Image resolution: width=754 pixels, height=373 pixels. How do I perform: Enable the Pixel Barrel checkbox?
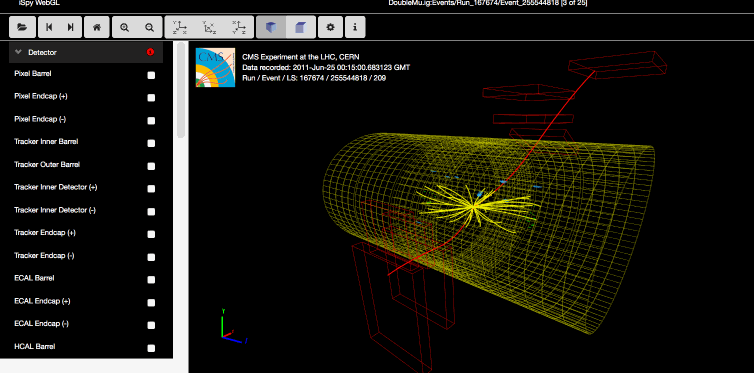click(151, 75)
